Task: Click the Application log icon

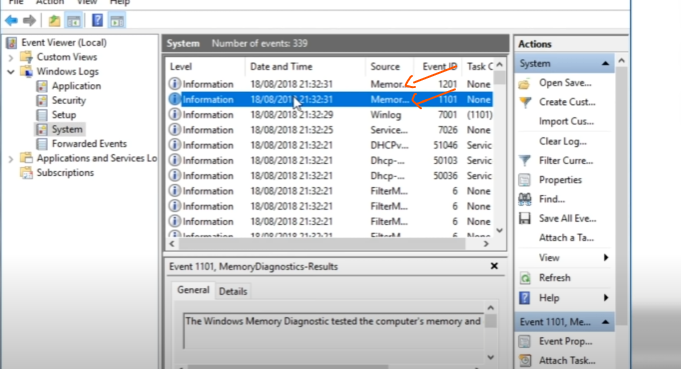Action: point(42,86)
